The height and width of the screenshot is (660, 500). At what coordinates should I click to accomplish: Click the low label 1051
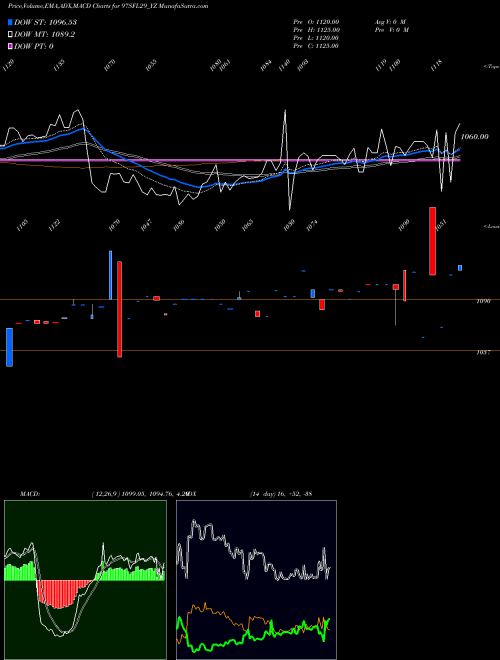point(441,225)
